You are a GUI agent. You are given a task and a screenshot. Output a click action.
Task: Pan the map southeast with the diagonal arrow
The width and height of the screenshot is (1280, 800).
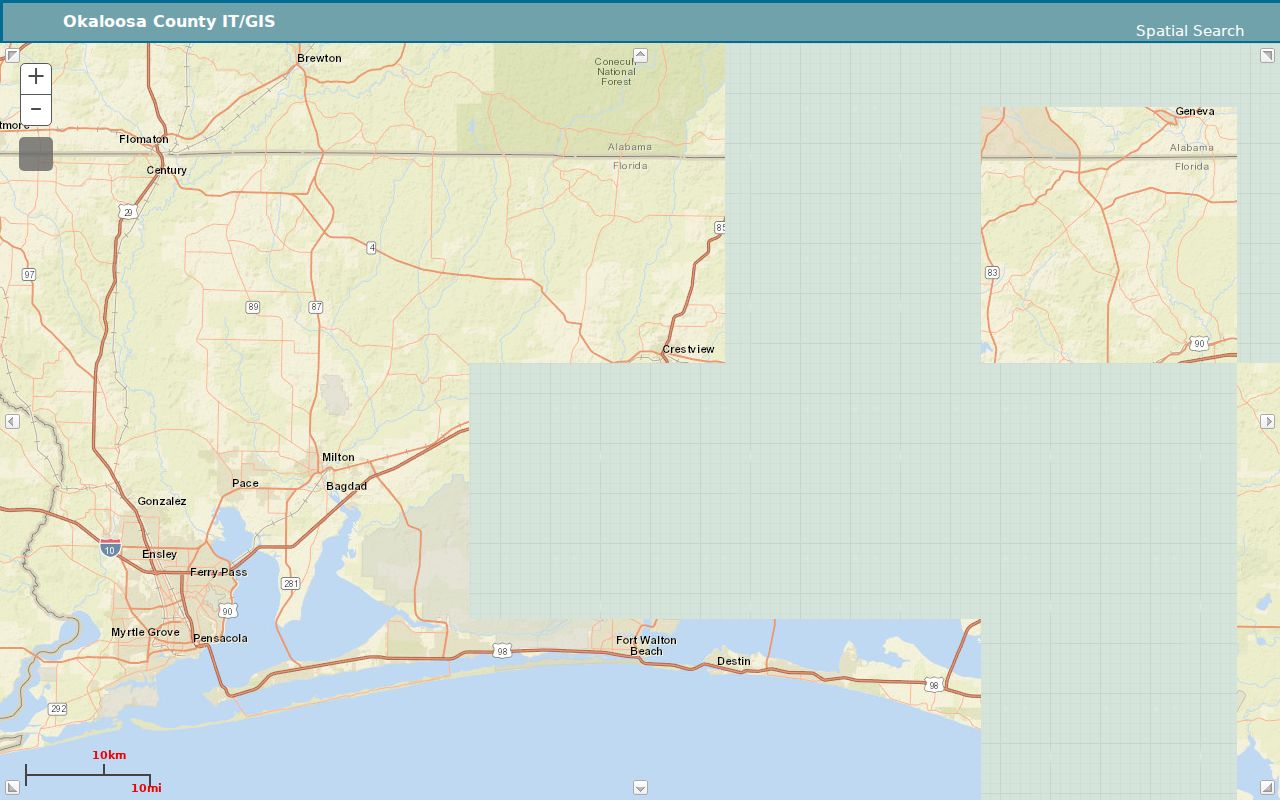[1267, 788]
